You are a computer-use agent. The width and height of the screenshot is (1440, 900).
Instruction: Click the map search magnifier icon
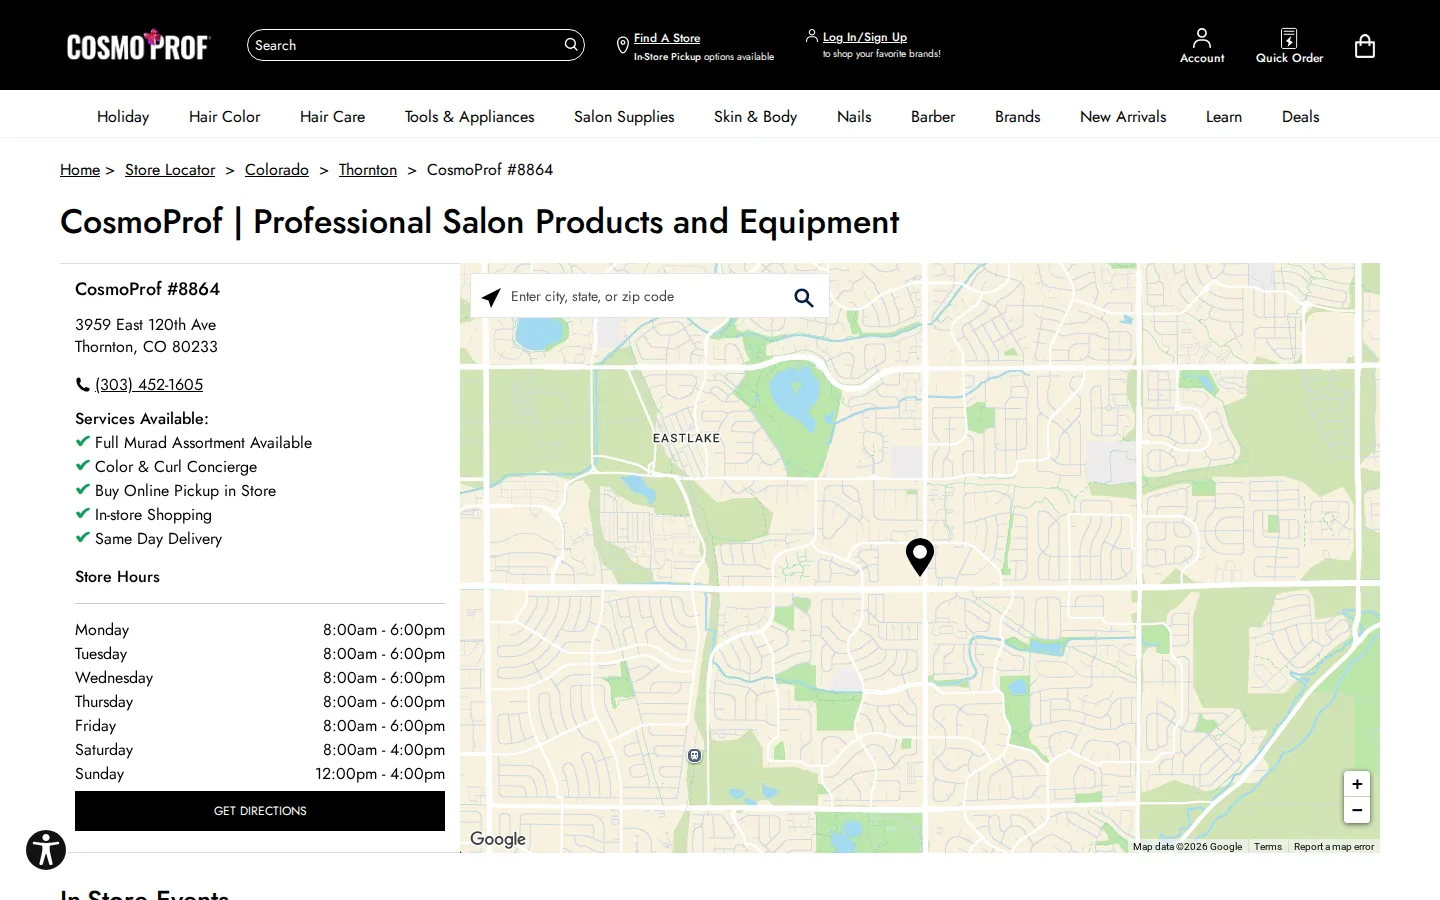(803, 297)
